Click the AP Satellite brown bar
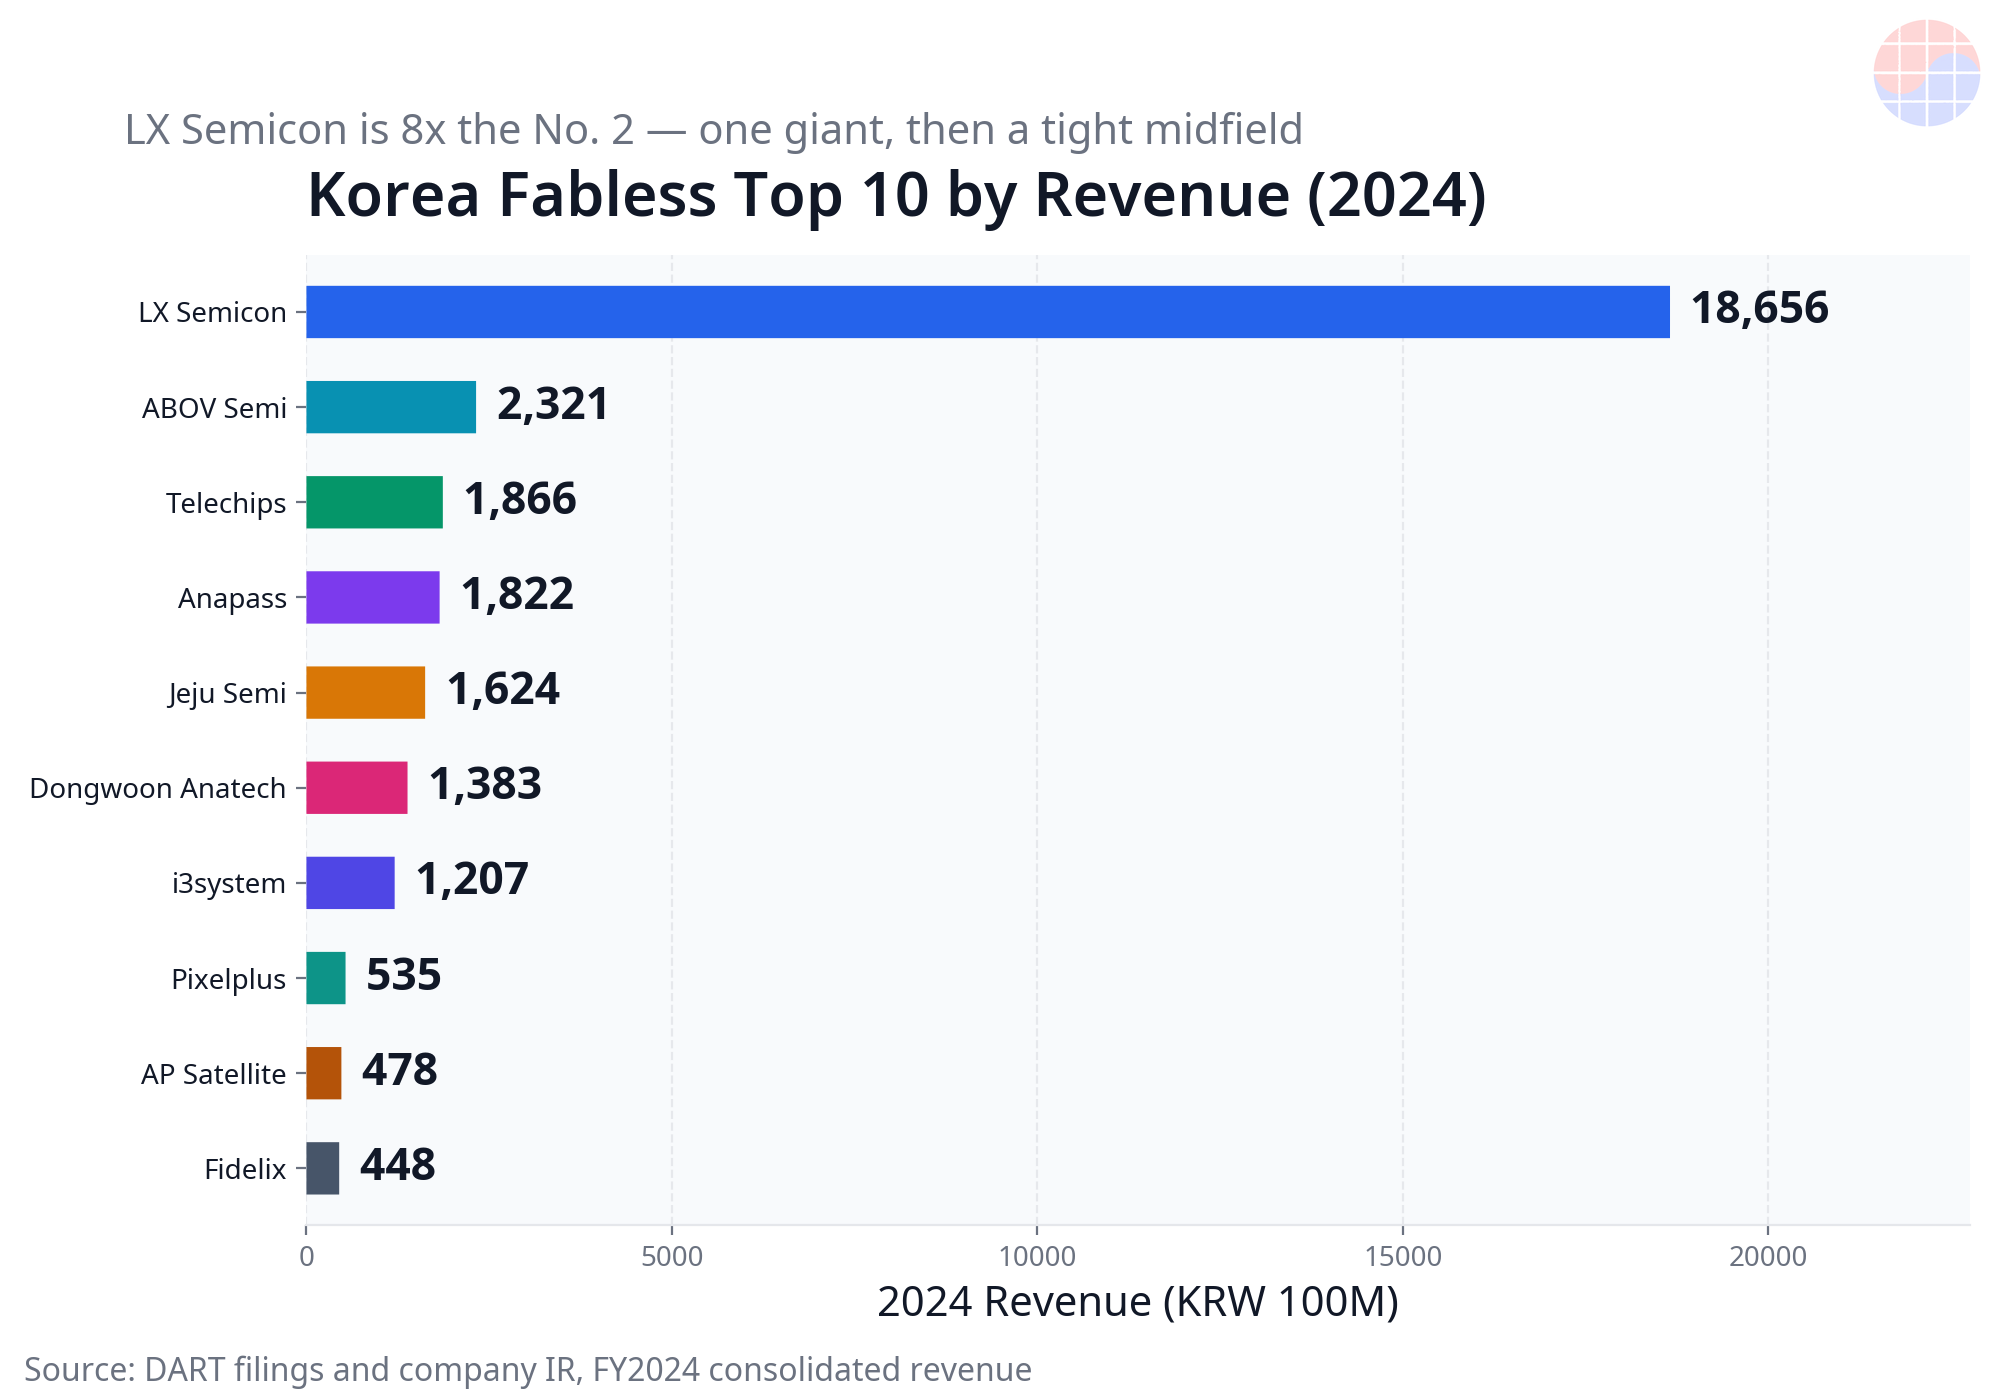 coord(324,1073)
